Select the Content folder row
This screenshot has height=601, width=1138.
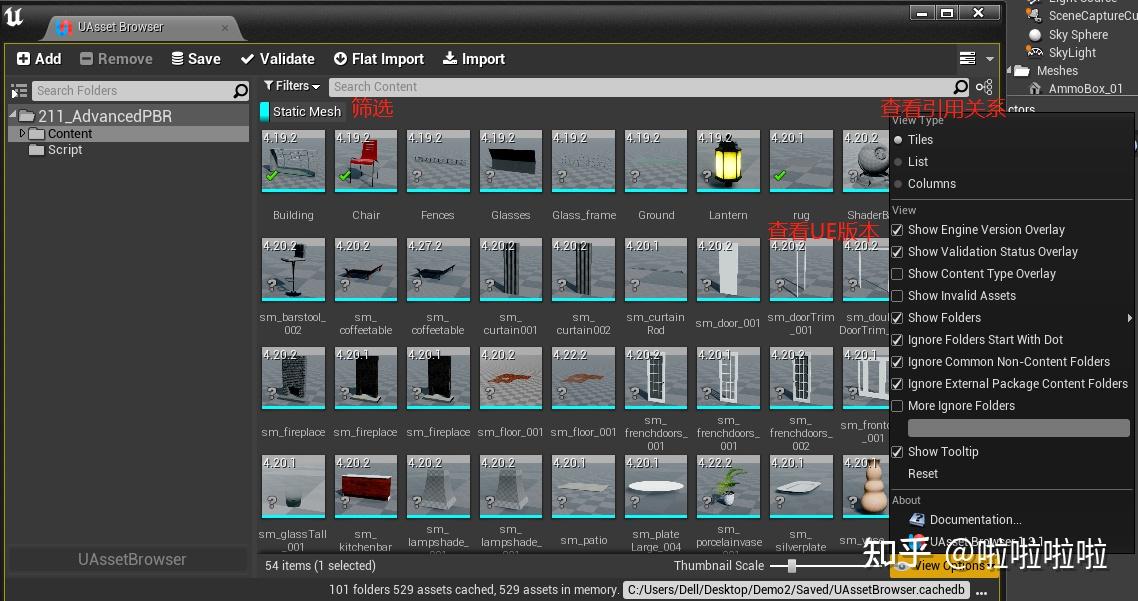[128, 134]
